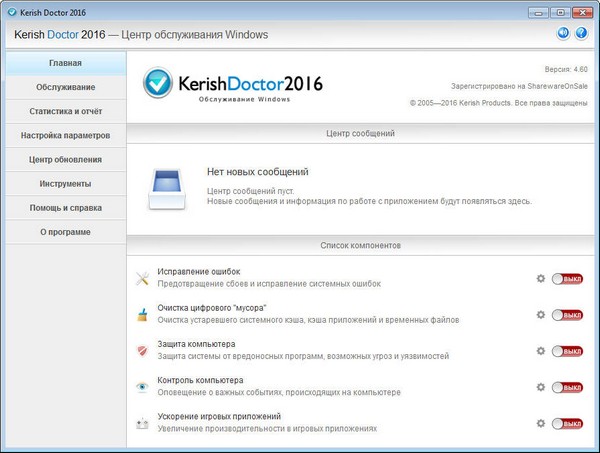Screen dimensions: 600x453
Task: Switch on Ускорение игровых приложений toggle
Action: coord(567,424)
